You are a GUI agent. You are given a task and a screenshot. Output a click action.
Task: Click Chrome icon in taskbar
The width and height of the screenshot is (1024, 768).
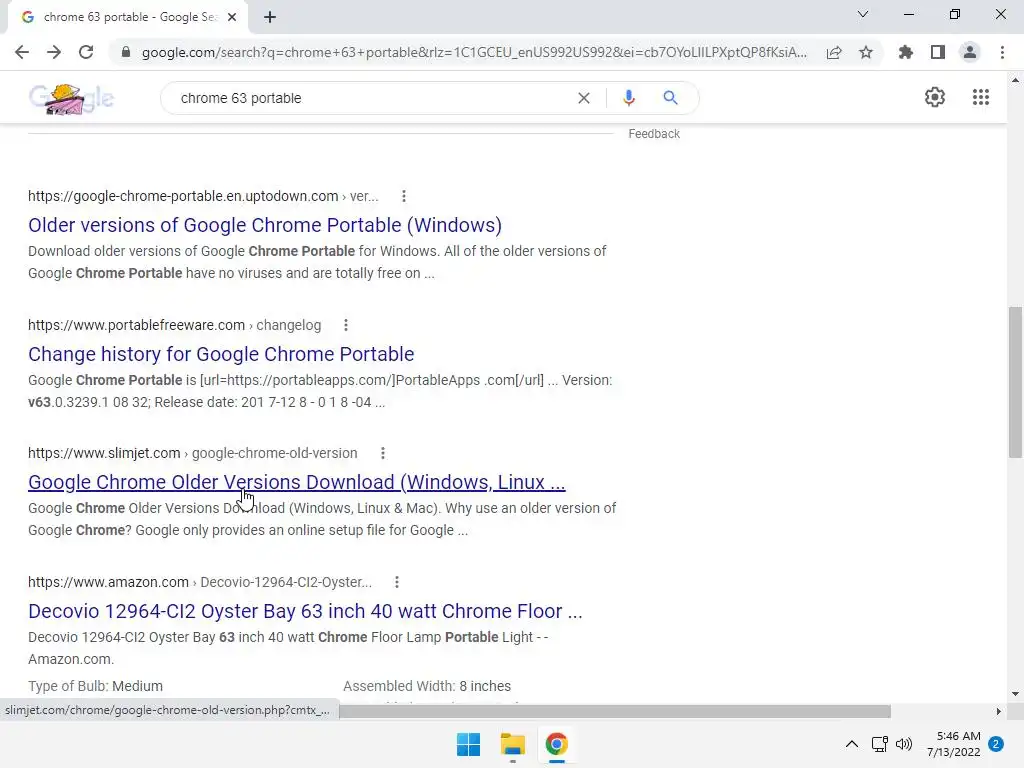556,744
